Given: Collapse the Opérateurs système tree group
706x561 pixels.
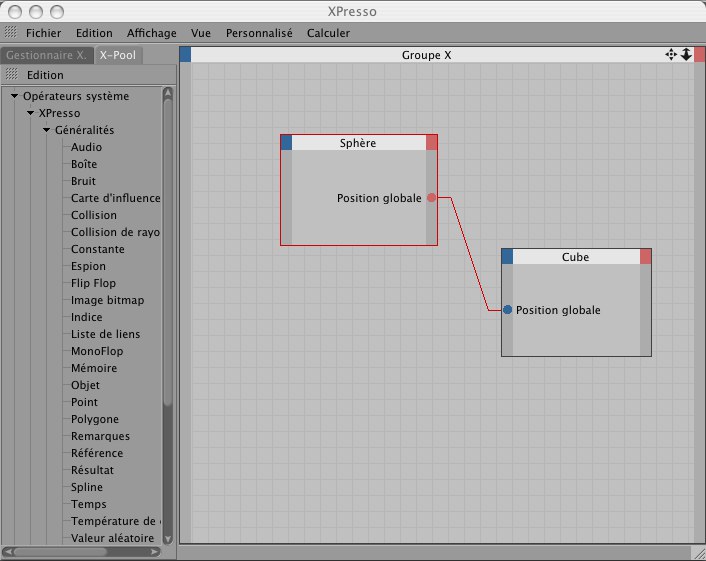Looking at the screenshot, I should (15, 97).
